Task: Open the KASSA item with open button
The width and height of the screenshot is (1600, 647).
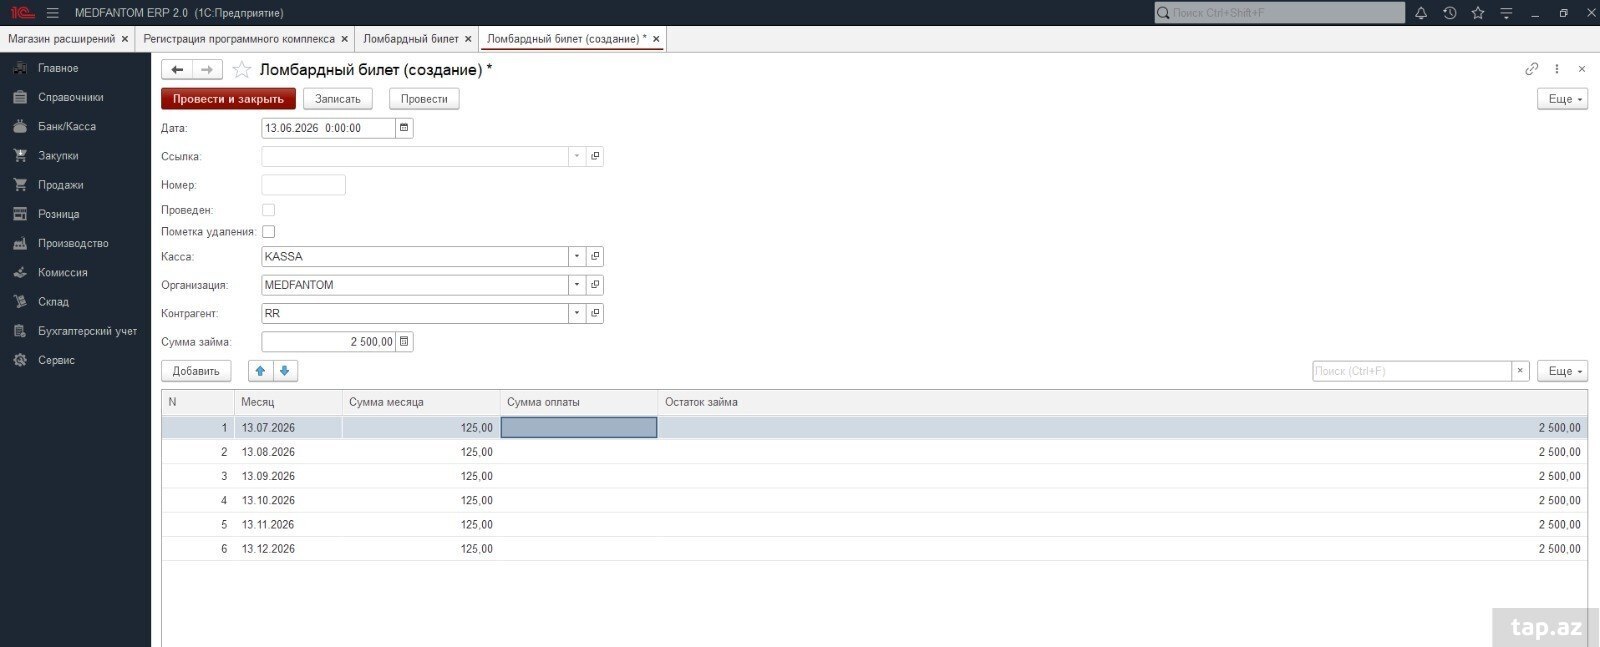Action: pos(595,256)
